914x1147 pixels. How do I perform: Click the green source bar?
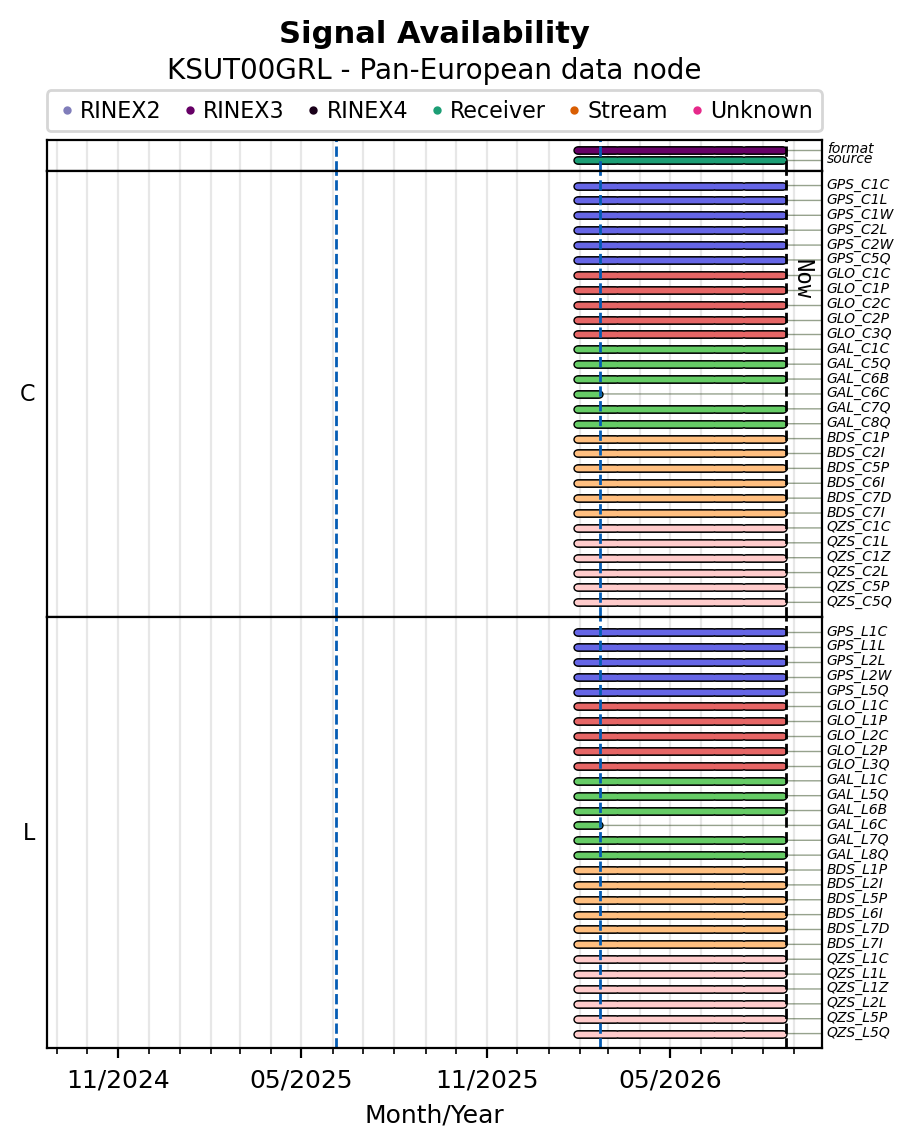pos(681,160)
